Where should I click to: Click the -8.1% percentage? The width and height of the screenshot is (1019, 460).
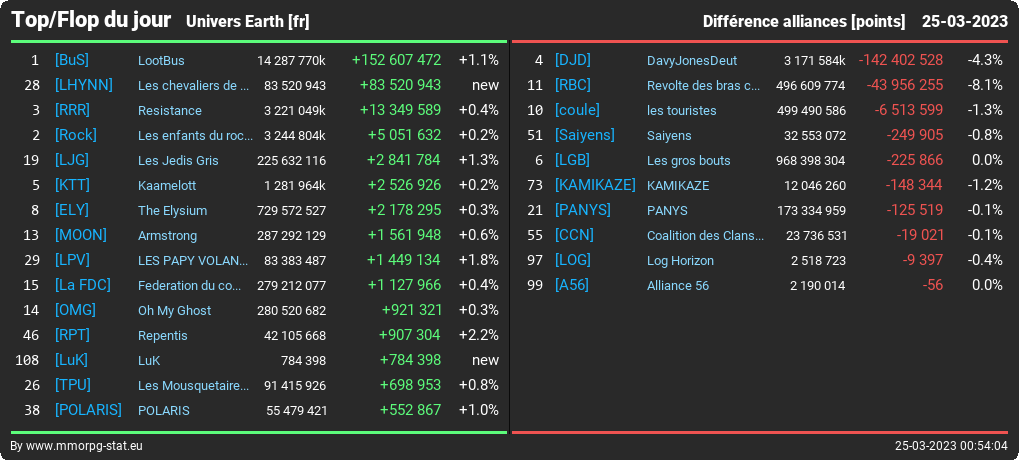point(985,85)
